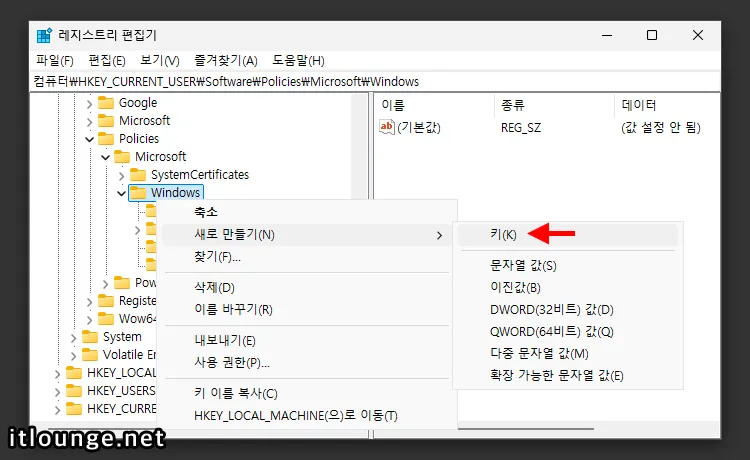The image size is (750, 460).
Task: Collapse the Microsoft key under Policies
Action: point(106,157)
